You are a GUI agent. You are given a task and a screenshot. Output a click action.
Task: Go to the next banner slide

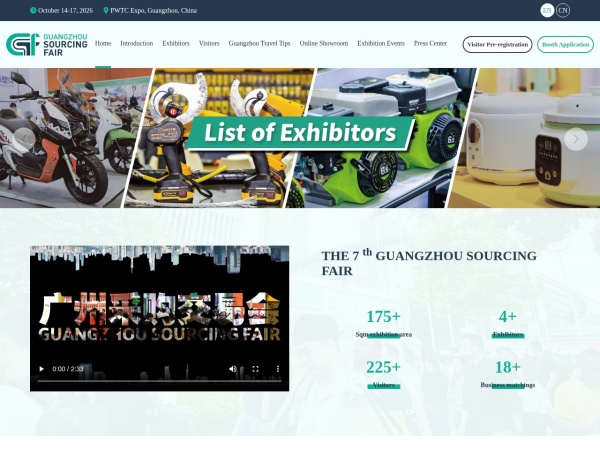tap(576, 139)
